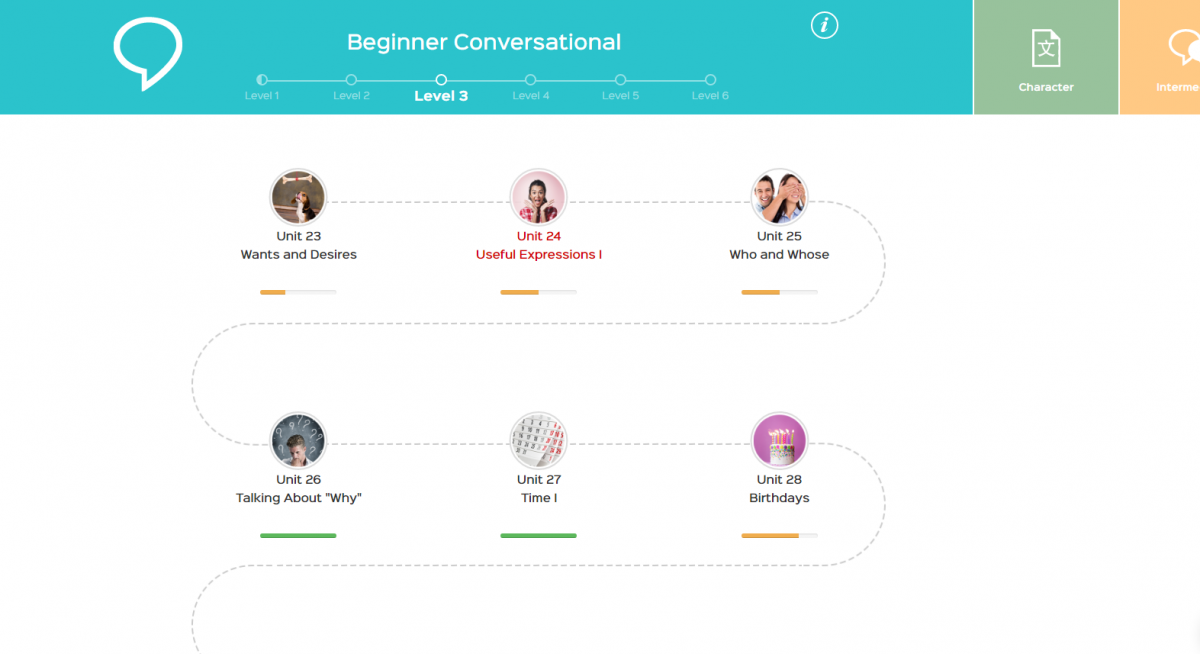1200x654 pixels.
Task: Click the Useful Expressions I link
Action: click(539, 255)
